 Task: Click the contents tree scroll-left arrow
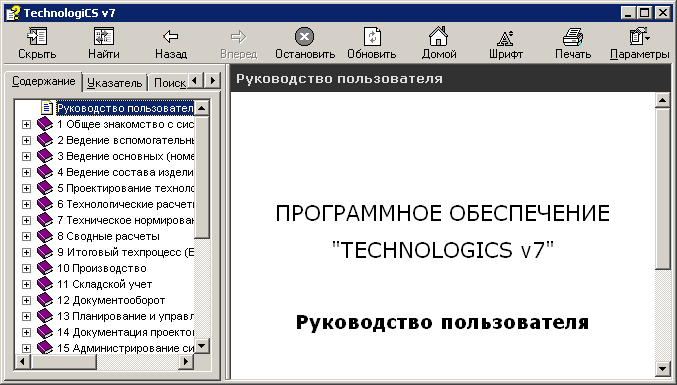tap(22, 361)
